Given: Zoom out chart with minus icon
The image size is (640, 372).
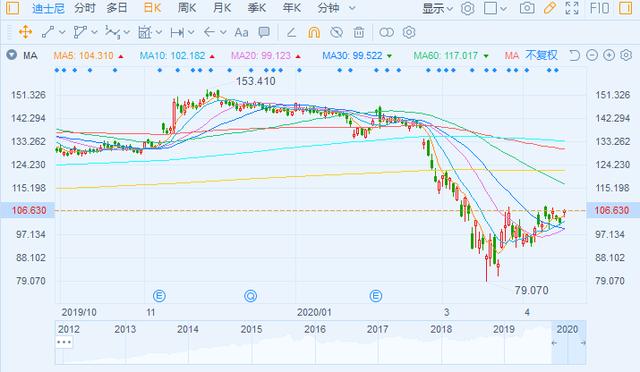Looking at the screenshot, I should pyautogui.click(x=592, y=55).
